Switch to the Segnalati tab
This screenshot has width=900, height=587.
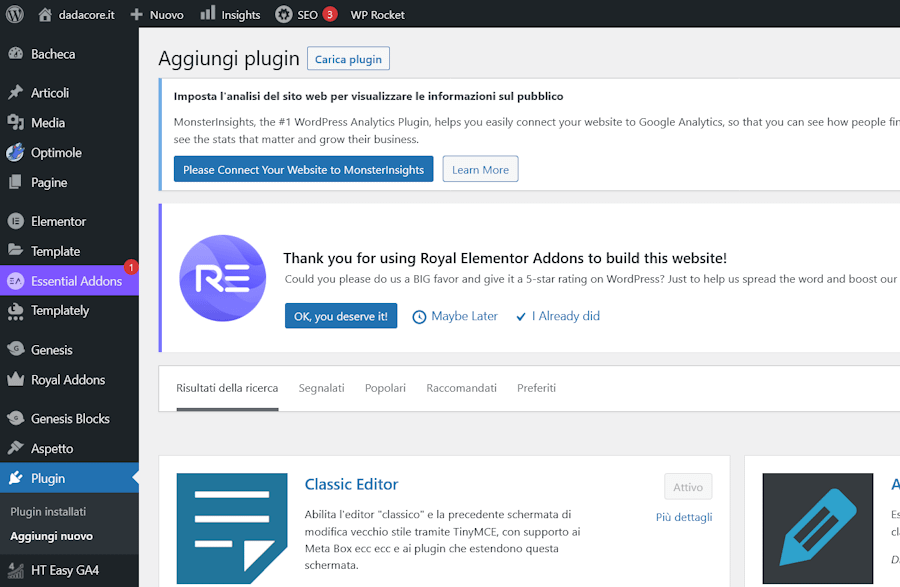click(321, 388)
